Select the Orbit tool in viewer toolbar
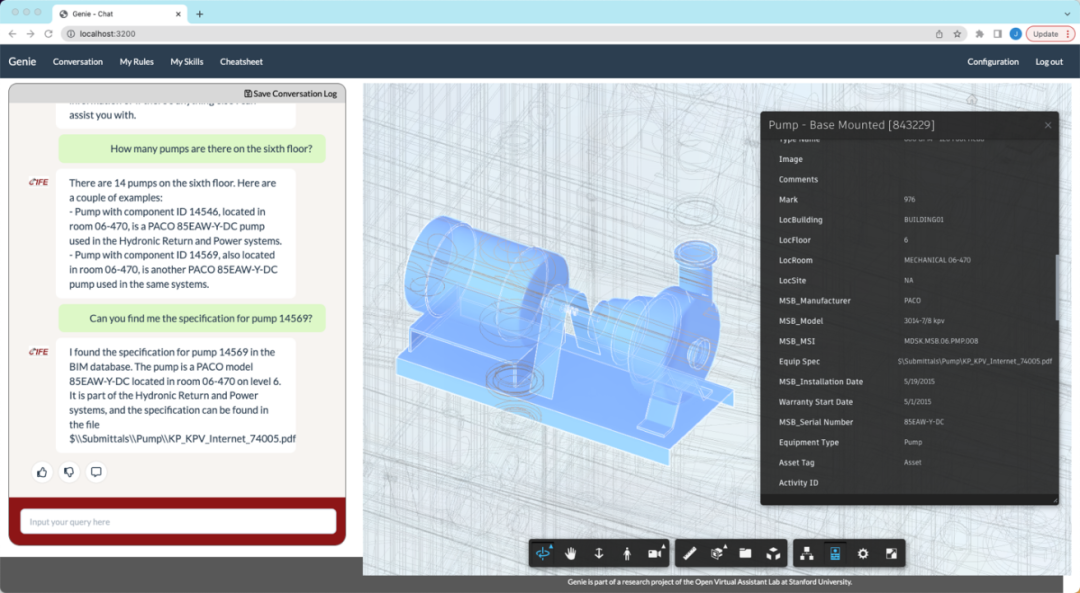The height and width of the screenshot is (593, 1080). 543,553
